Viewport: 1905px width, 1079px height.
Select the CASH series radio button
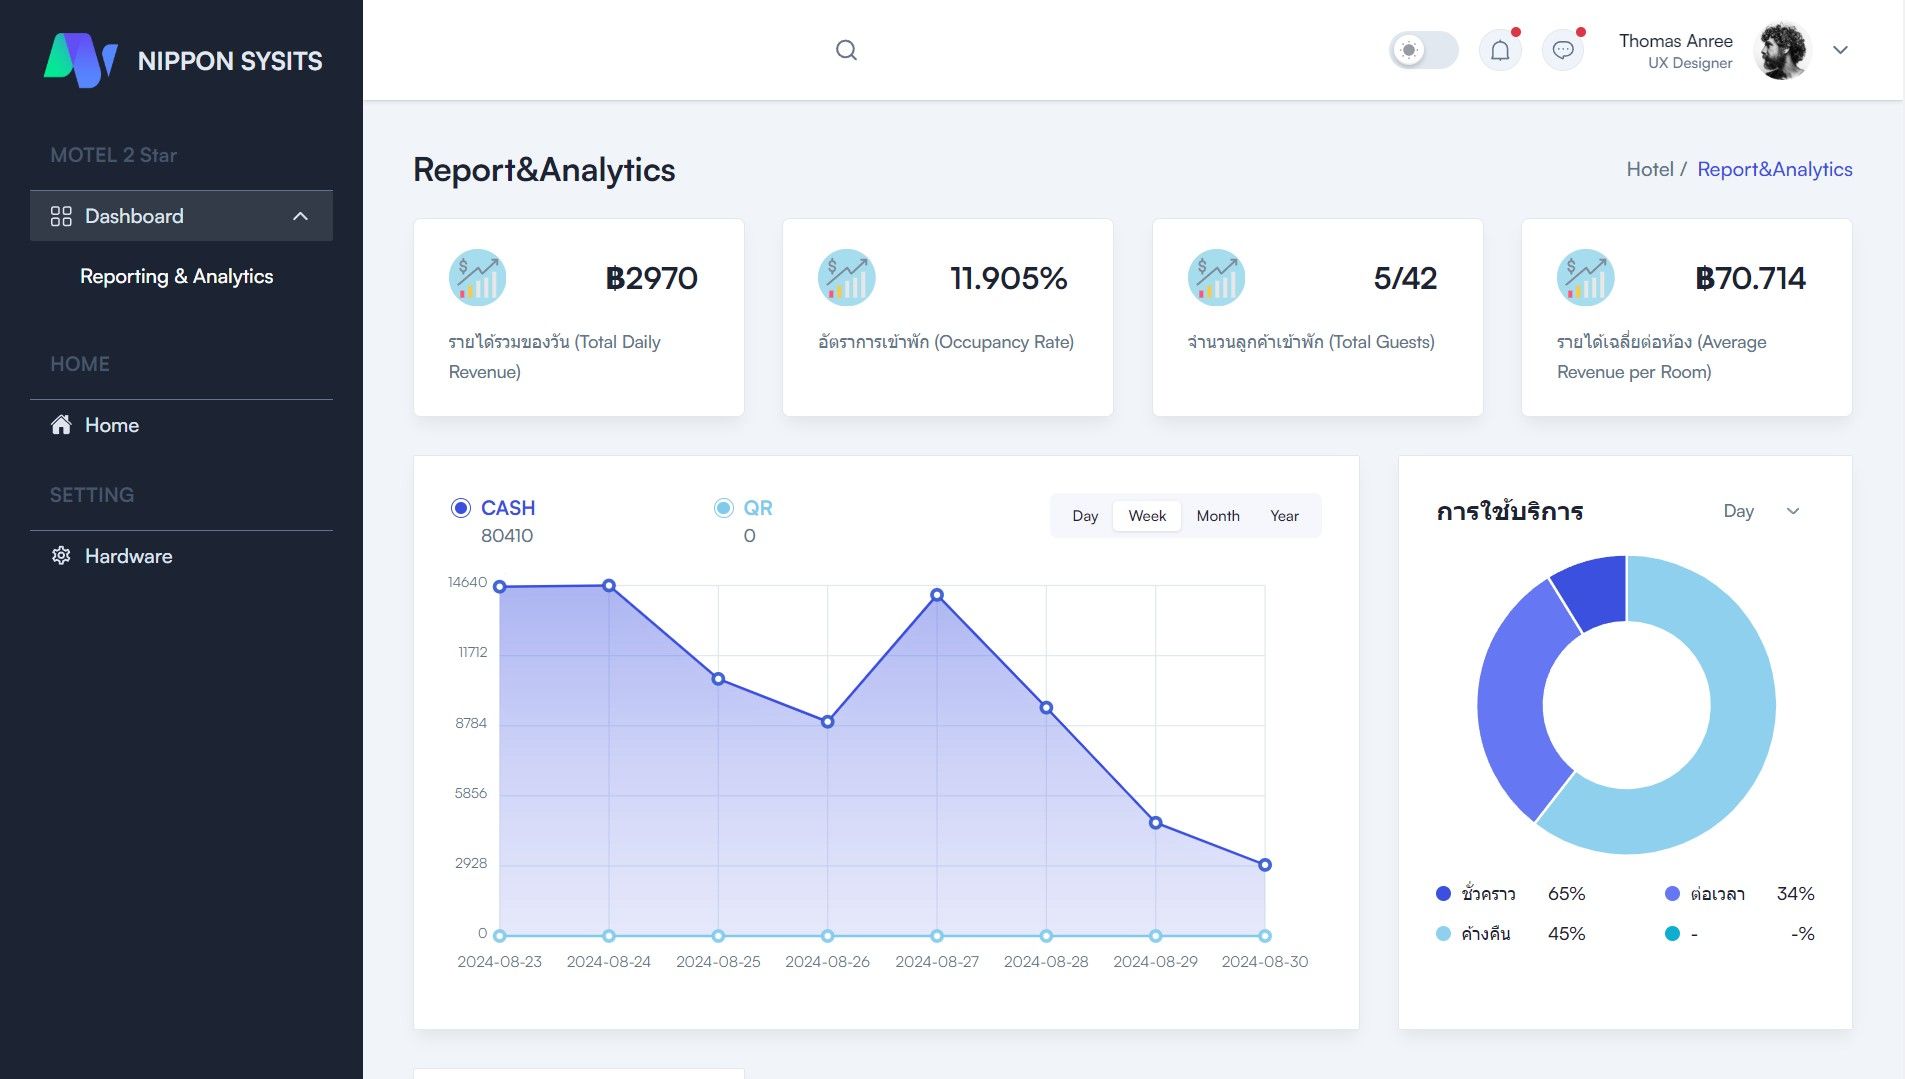461,508
